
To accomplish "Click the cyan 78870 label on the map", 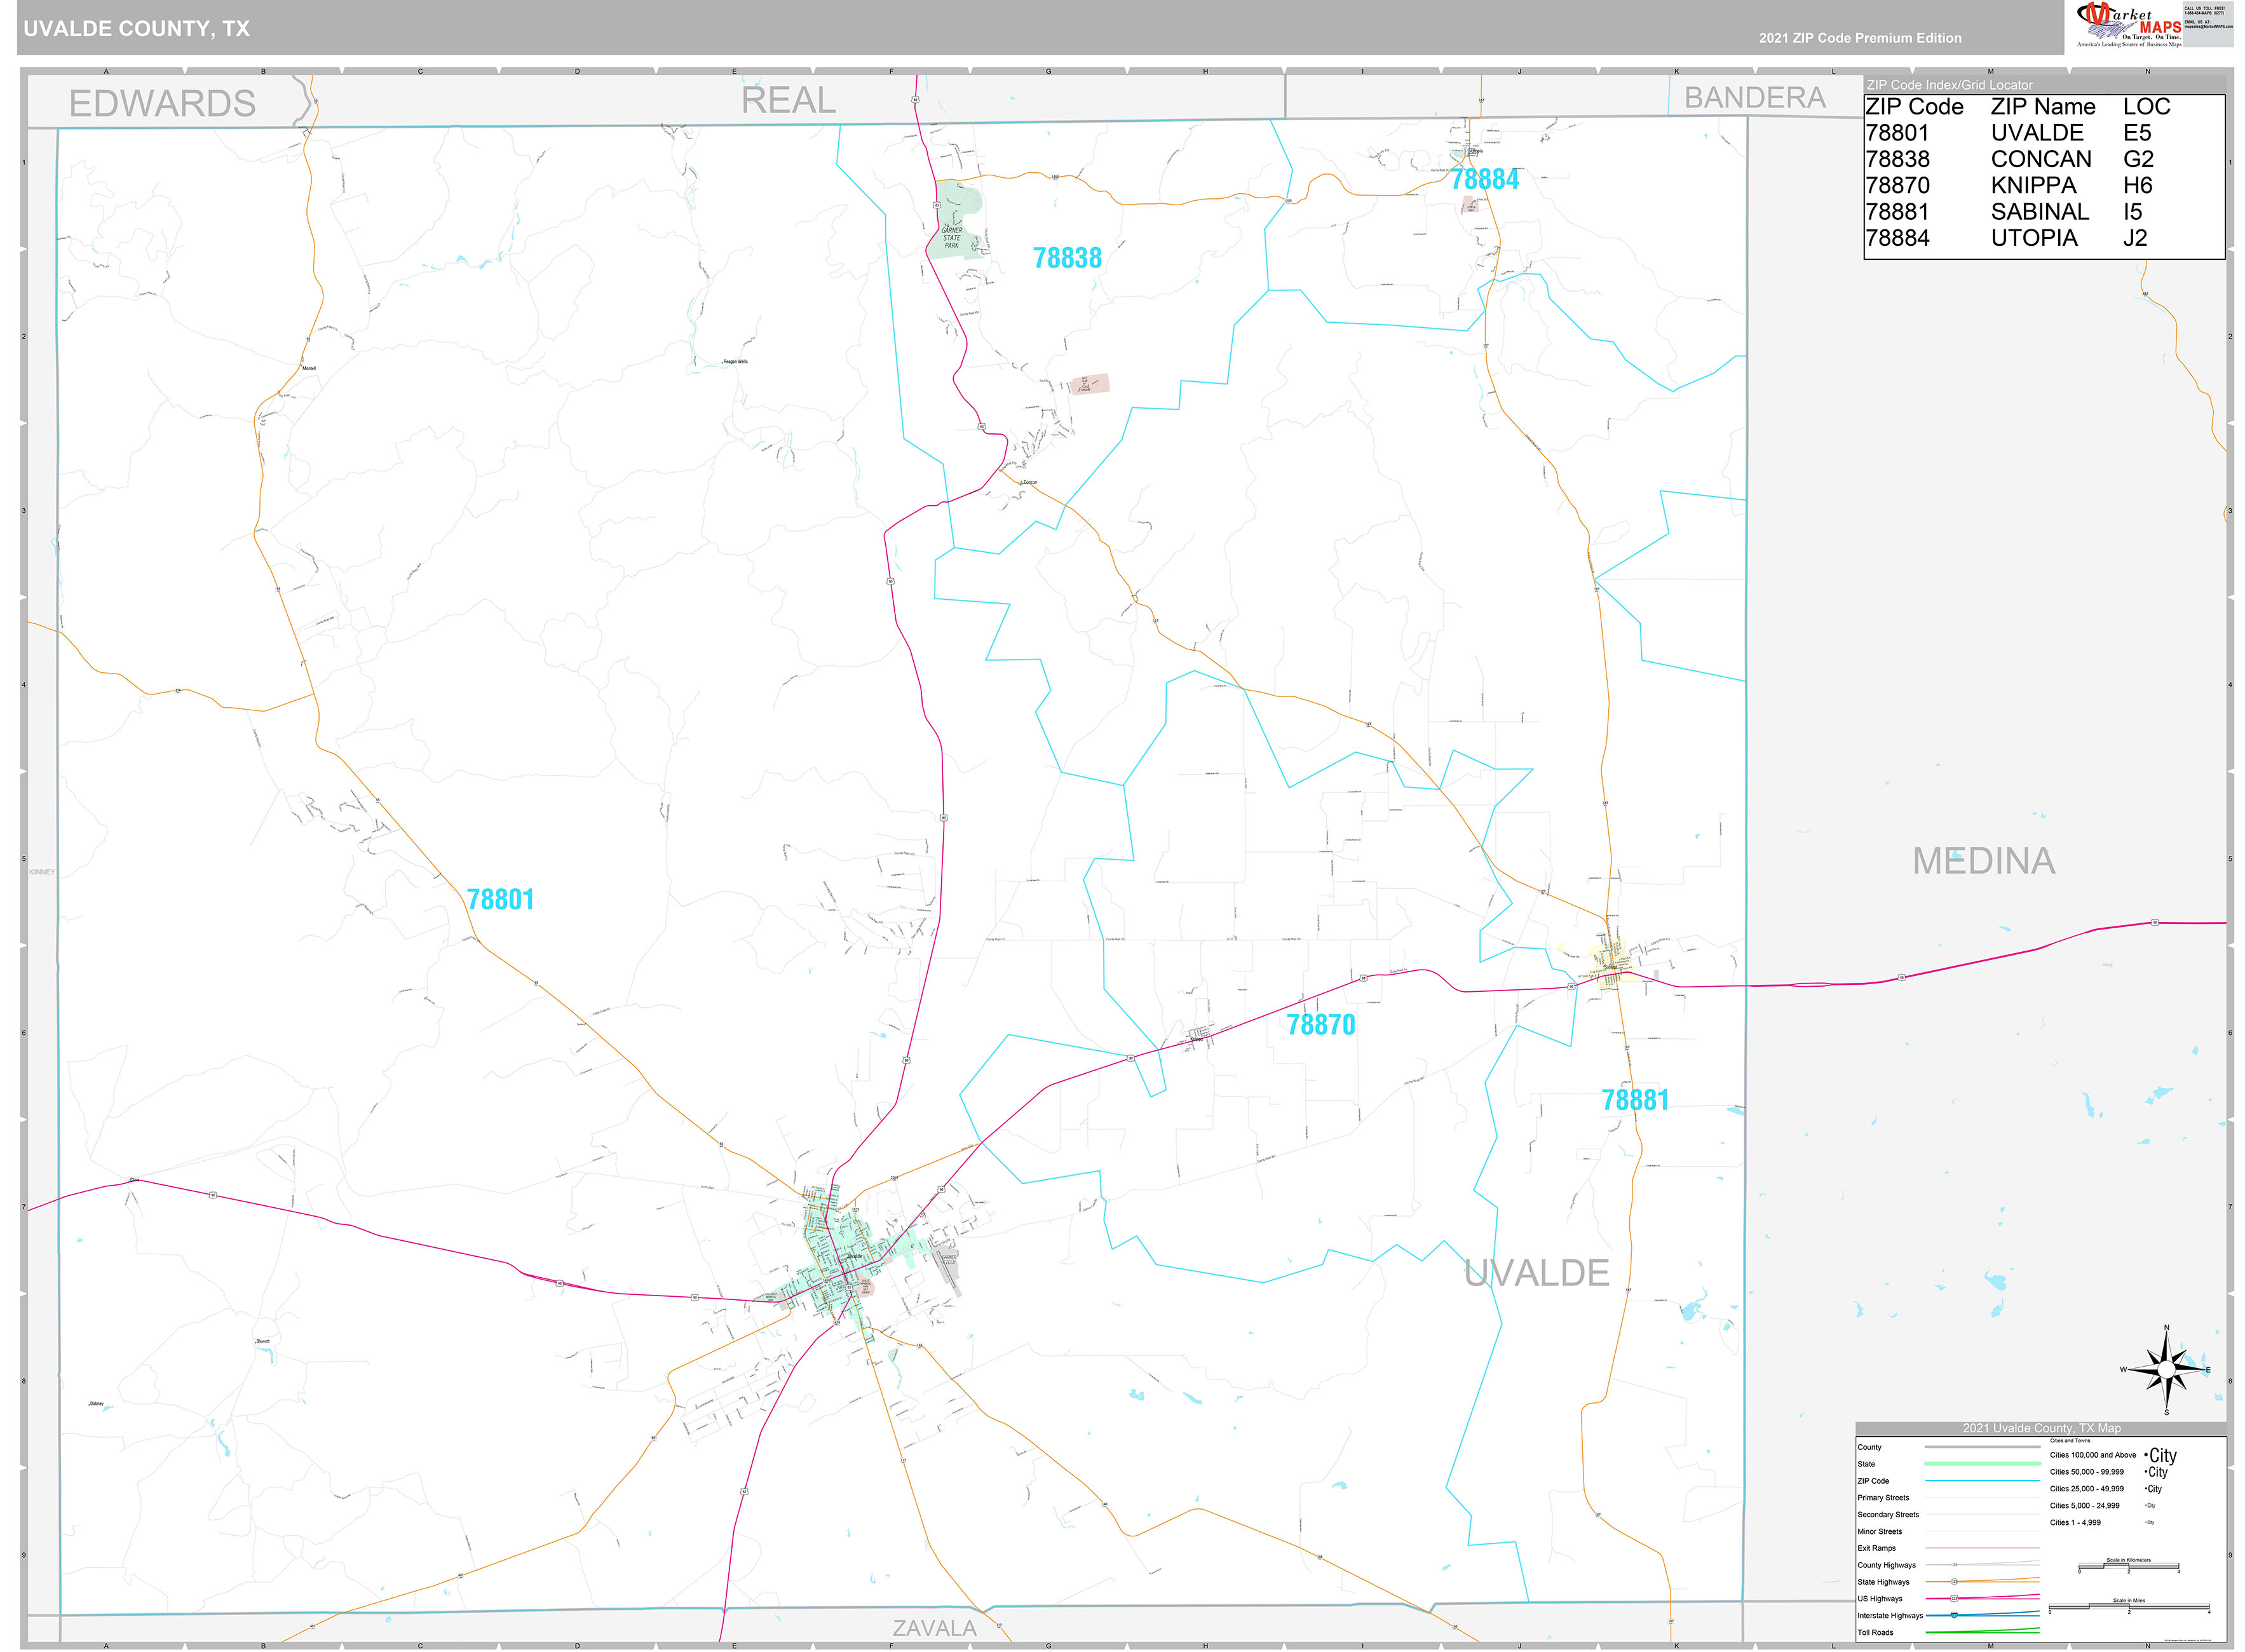I will point(1320,1025).
